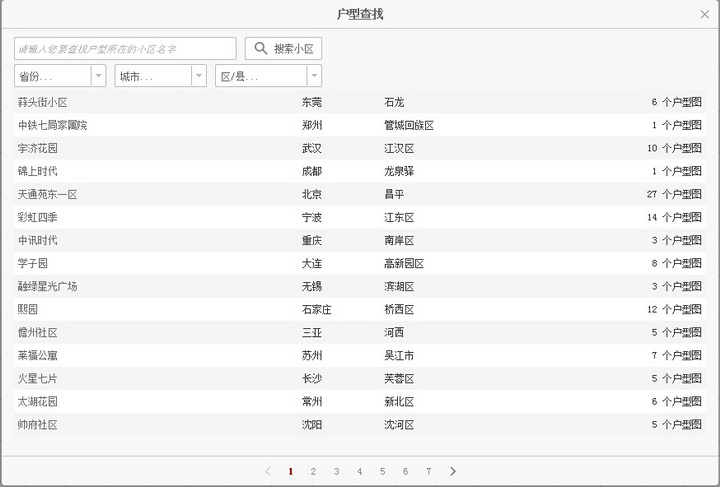Select the 中铁七局家属院 row
The image size is (720, 487).
pos(52,125)
